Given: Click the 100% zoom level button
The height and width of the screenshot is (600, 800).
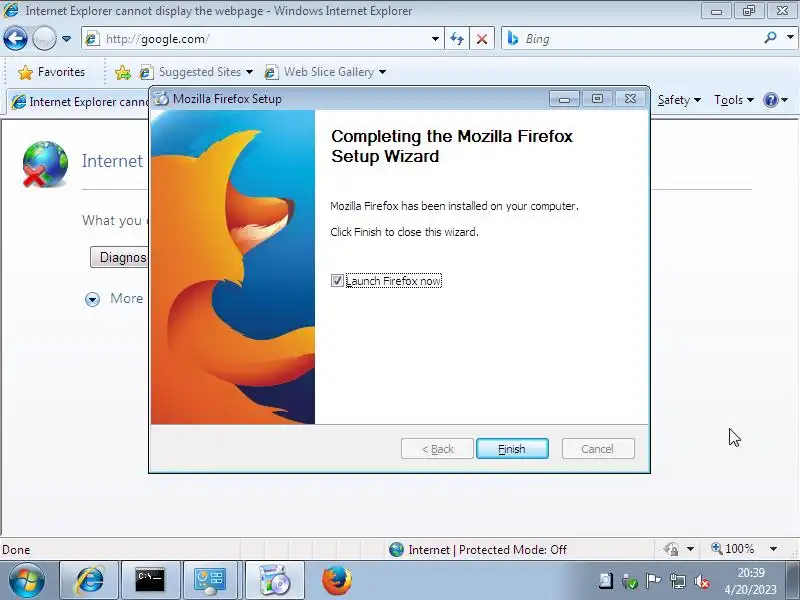Looking at the screenshot, I should (x=732, y=549).
